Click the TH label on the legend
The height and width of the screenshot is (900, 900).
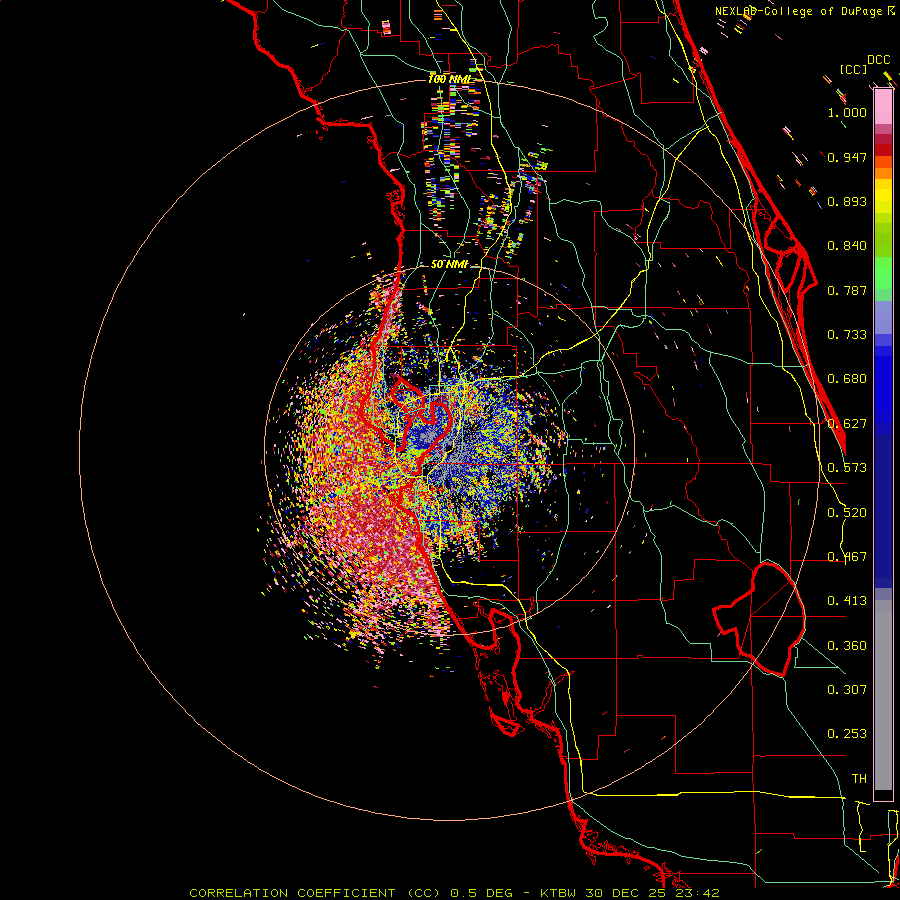coord(859,779)
